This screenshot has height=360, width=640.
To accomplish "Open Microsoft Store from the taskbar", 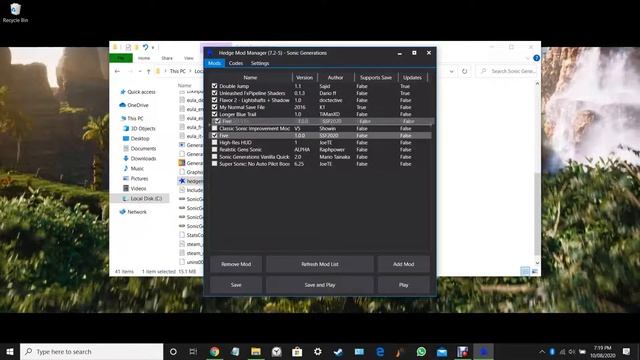I will [297, 352].
